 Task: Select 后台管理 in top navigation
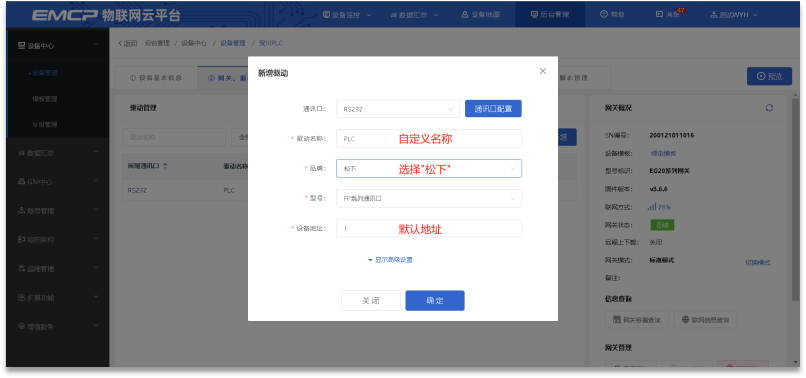[550, 14]
